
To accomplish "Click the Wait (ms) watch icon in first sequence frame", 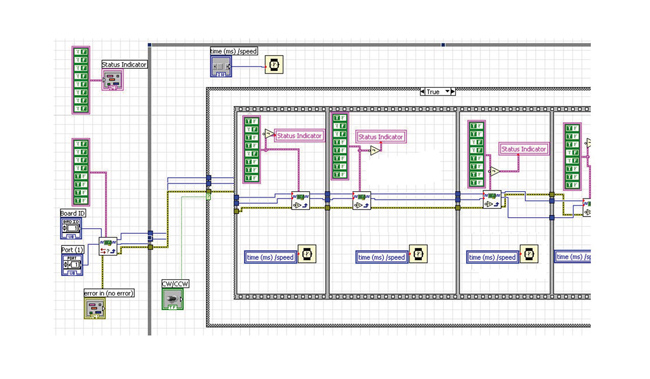I will click(307, 254).
